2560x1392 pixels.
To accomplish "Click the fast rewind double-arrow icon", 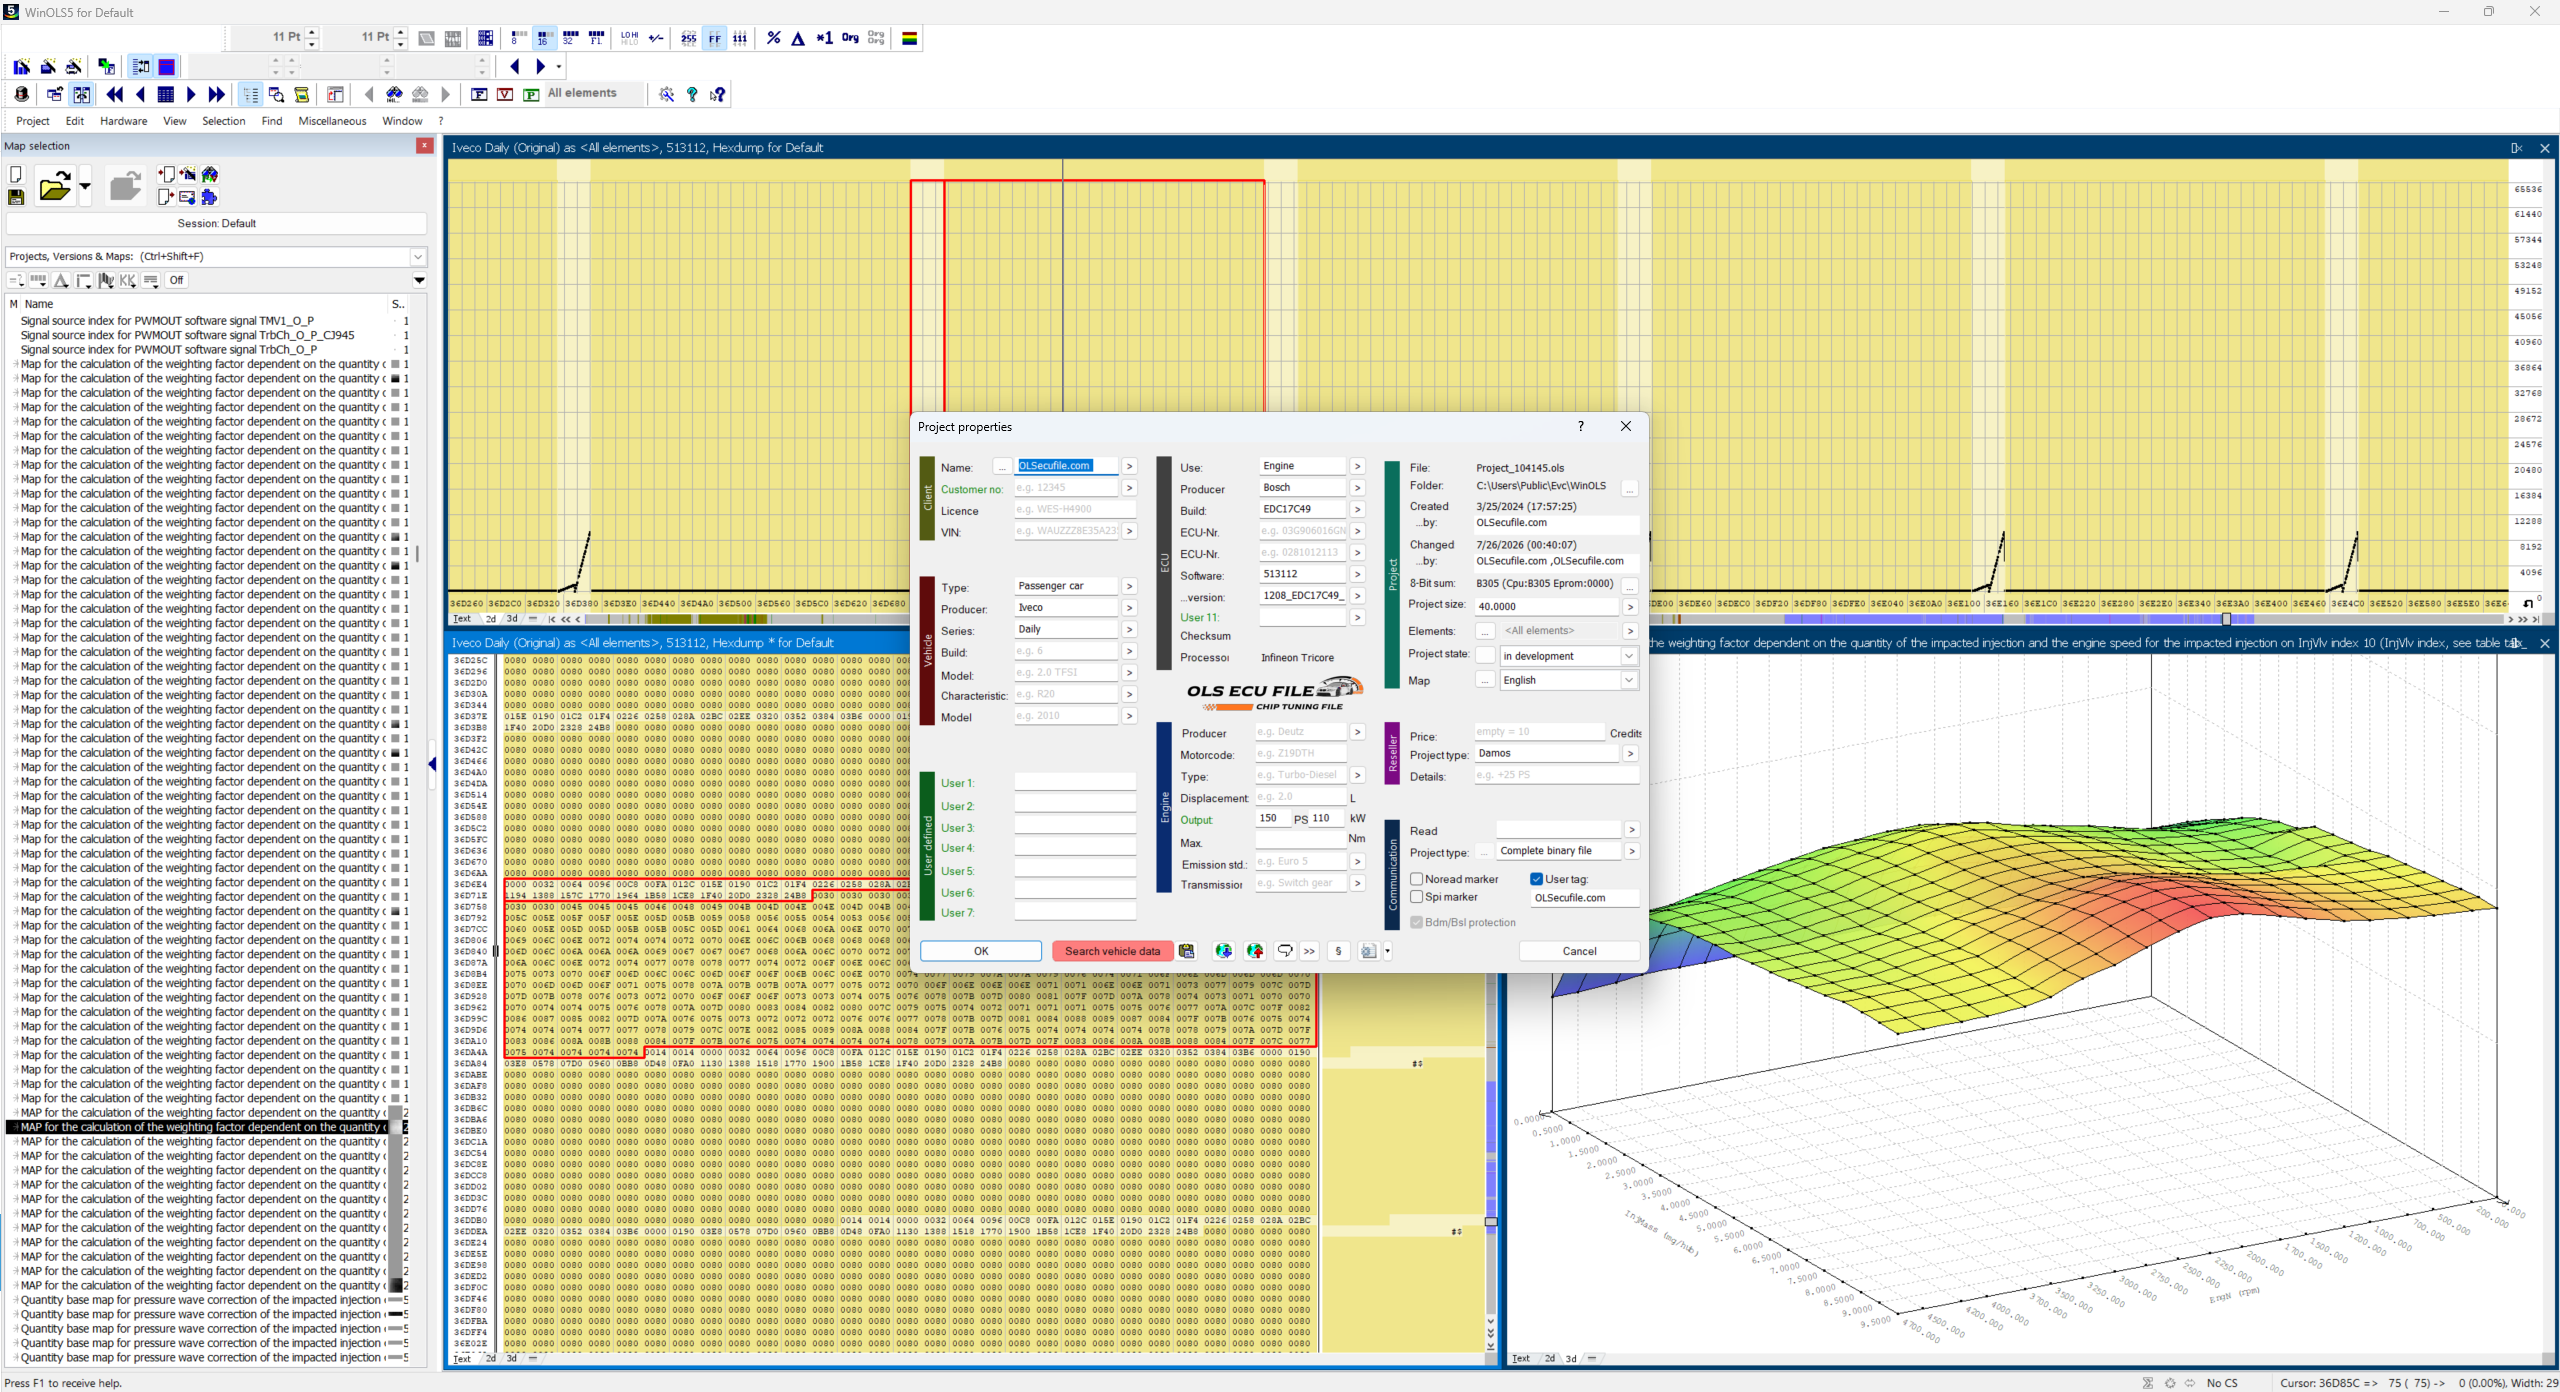I will [115, 94].
